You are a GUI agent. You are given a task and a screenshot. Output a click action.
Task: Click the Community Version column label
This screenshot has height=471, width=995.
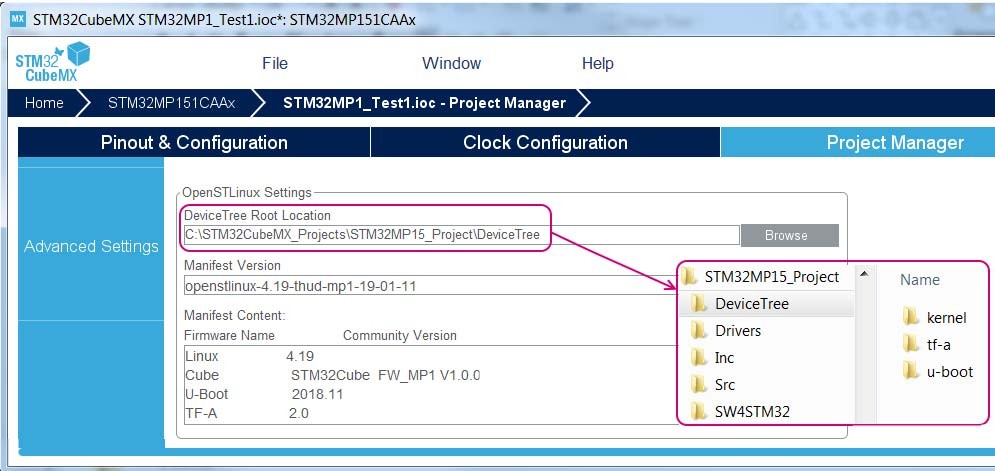point(399,336)
